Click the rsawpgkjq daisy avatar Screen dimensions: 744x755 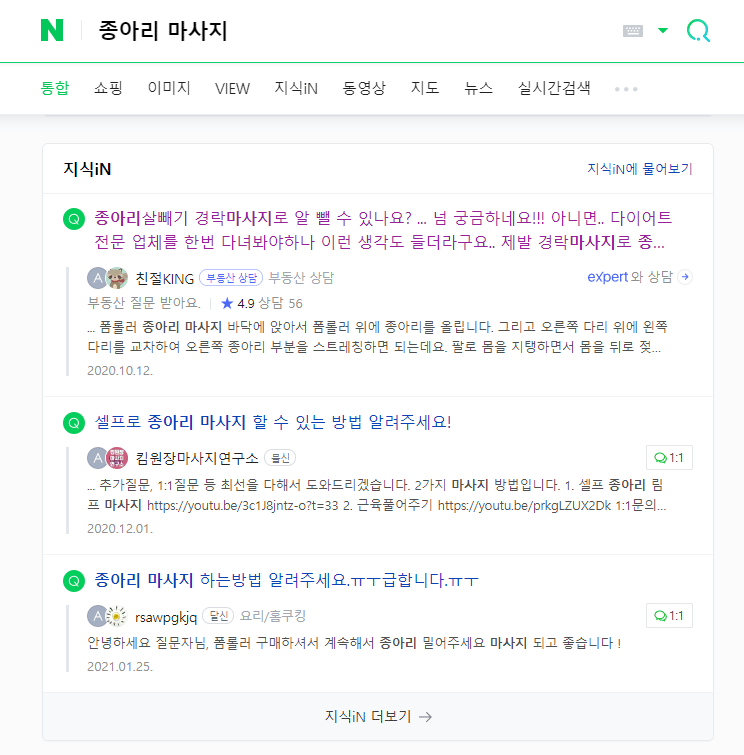(116, 616)
